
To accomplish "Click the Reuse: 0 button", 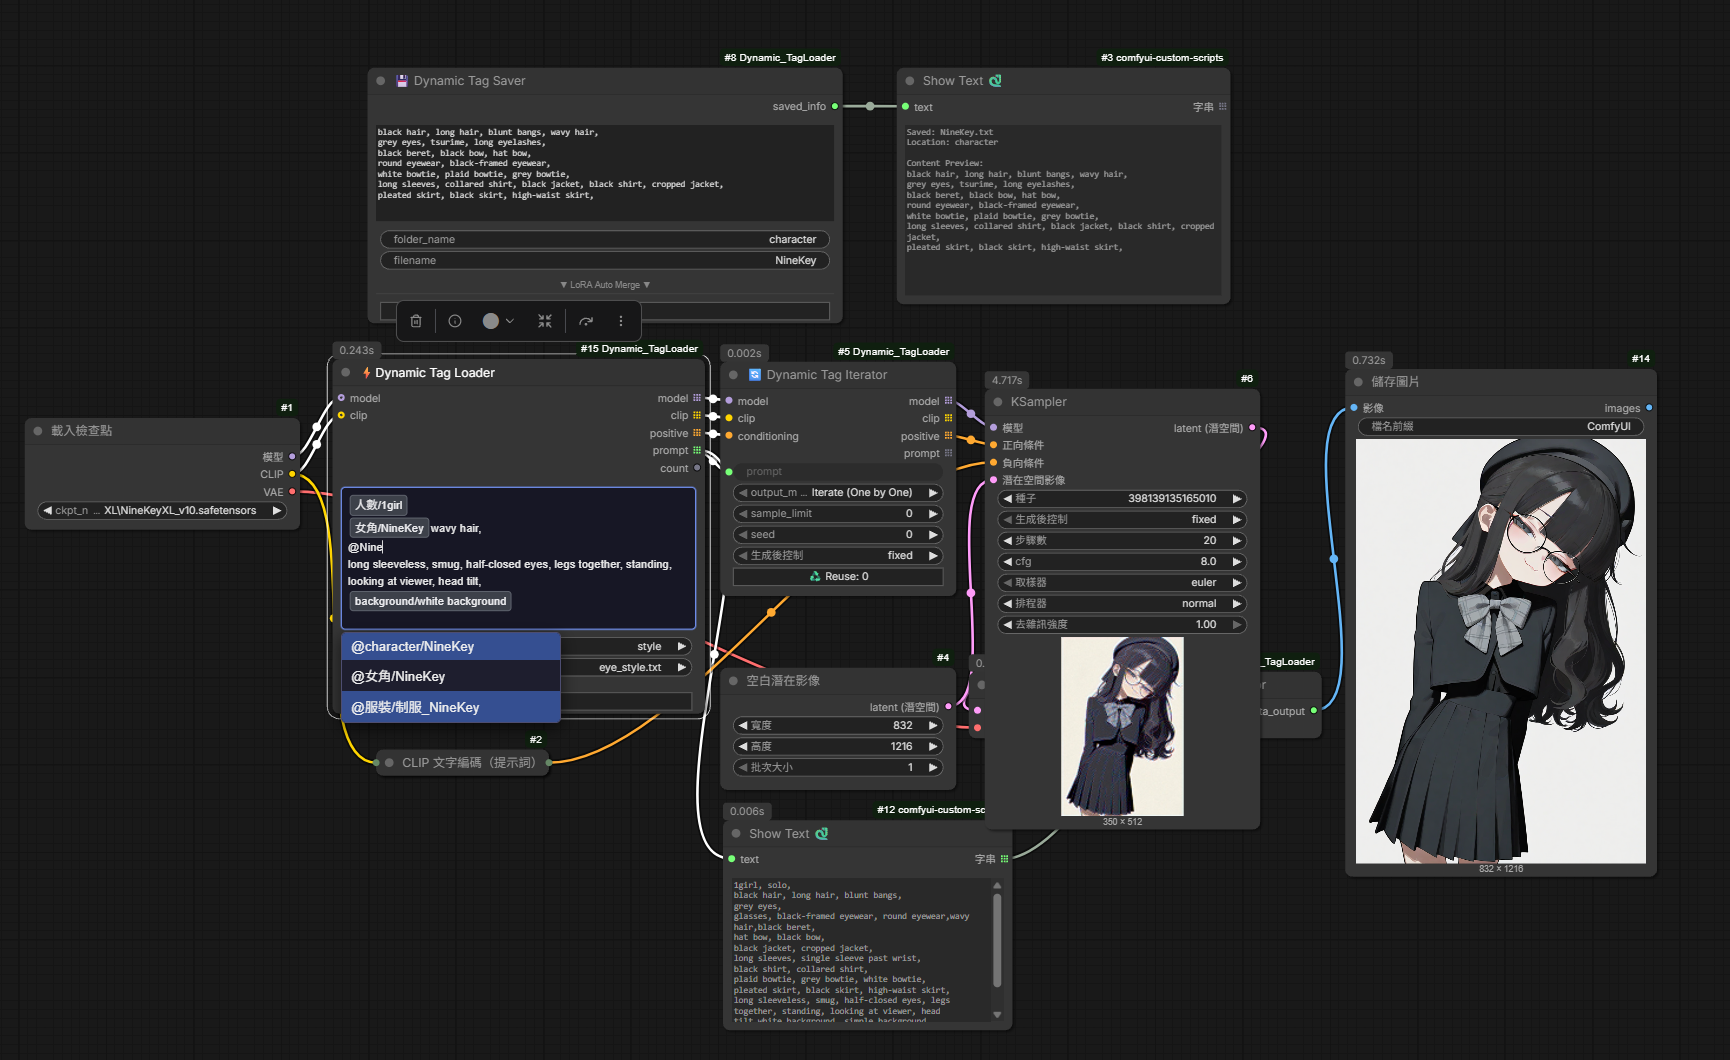I will (838, 577).
